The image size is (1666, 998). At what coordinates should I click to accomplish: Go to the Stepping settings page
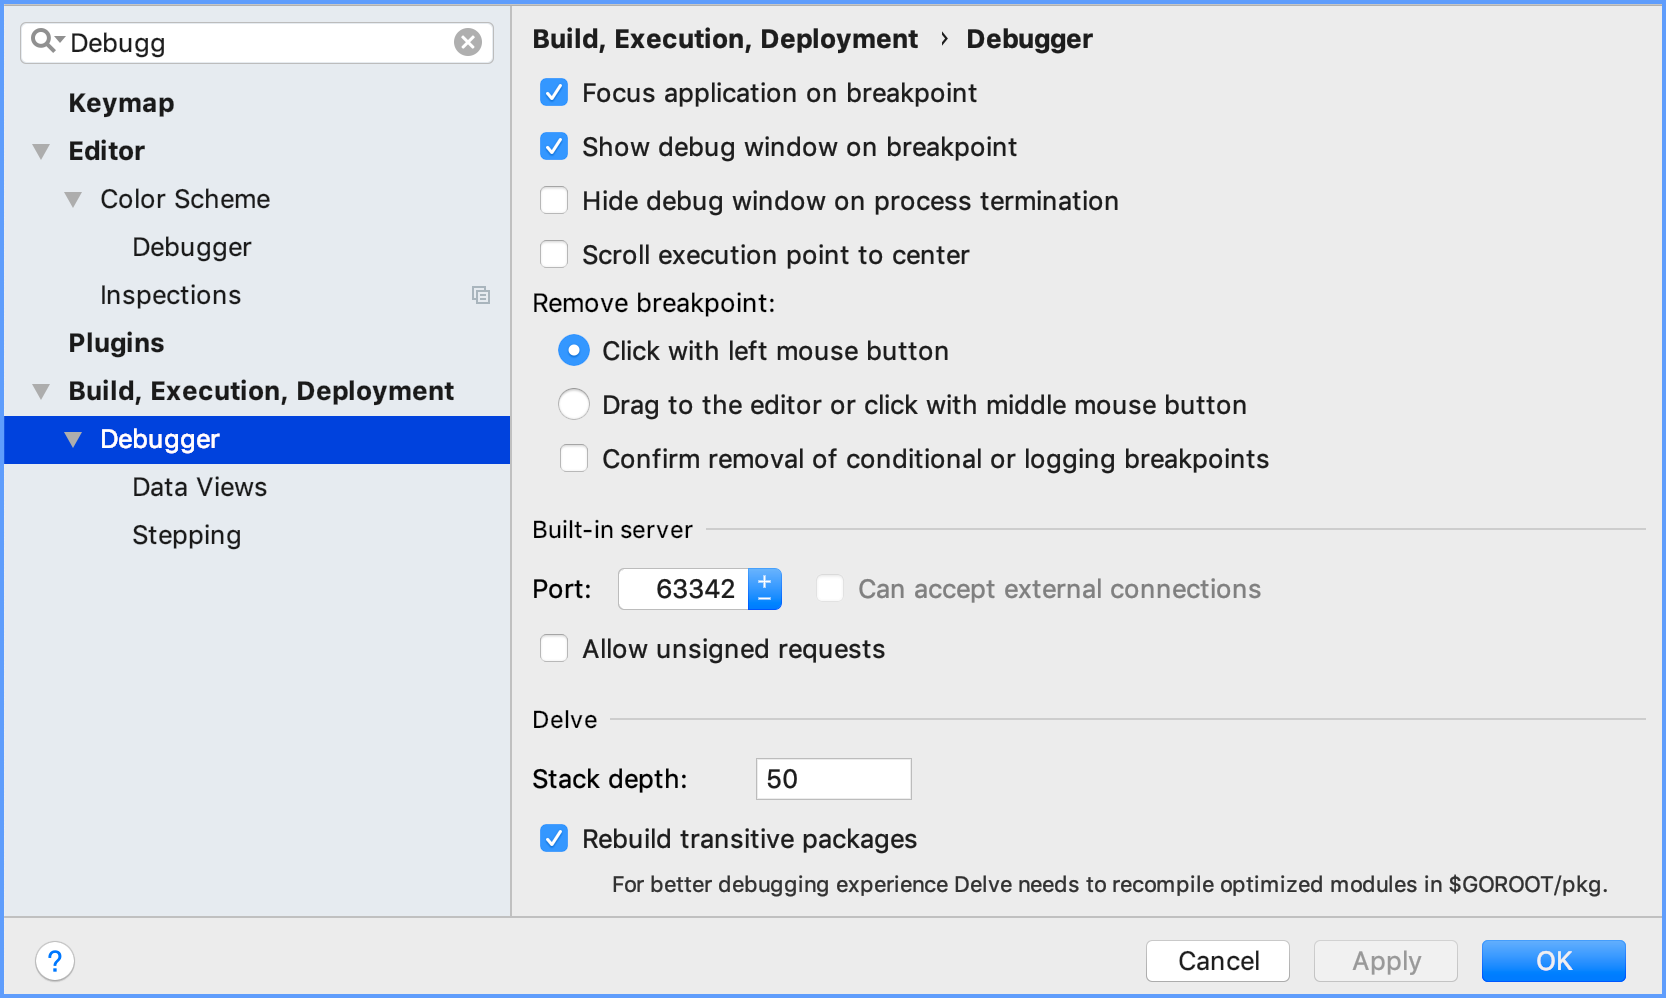point(186,535)
